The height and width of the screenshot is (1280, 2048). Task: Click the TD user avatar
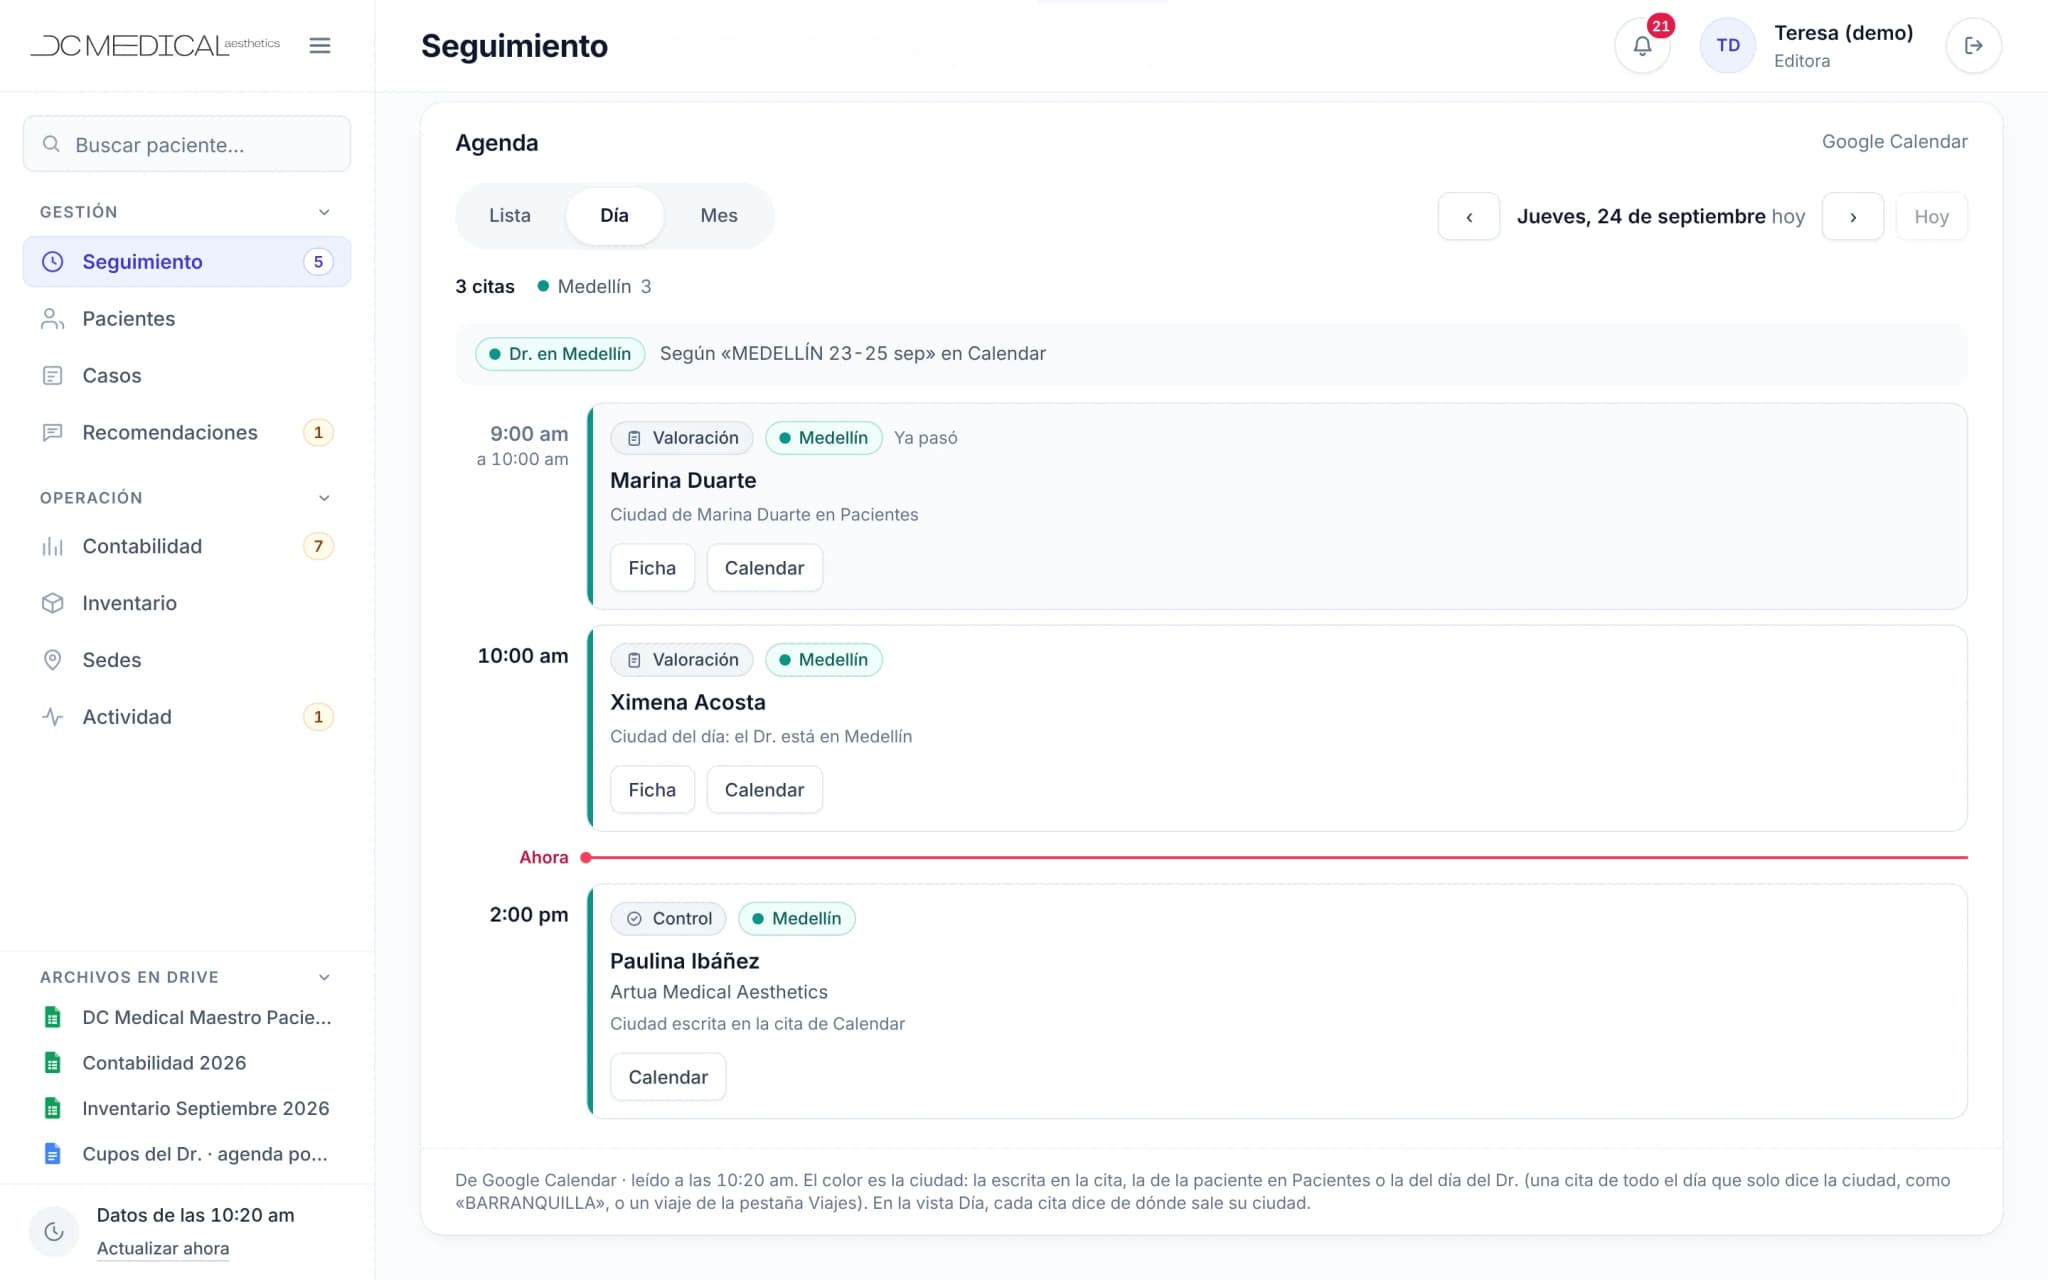click(1727, 46)
